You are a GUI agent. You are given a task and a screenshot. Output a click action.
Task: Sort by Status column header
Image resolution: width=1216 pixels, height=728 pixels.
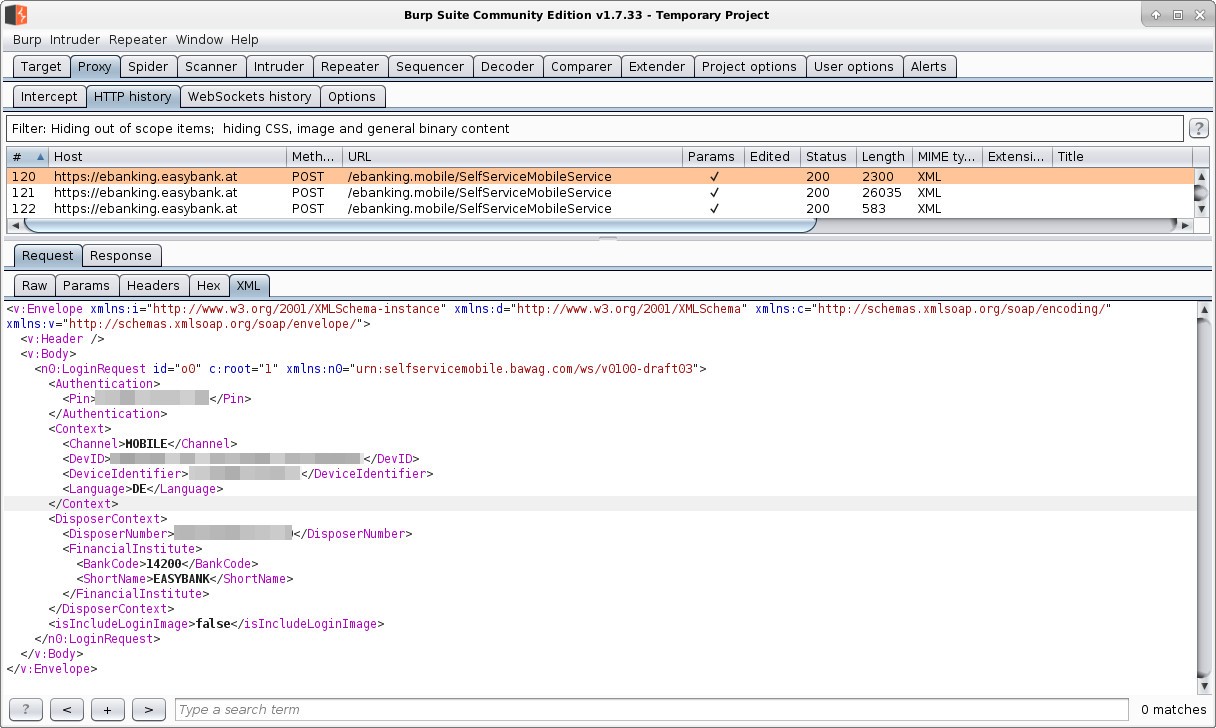(827, 157)
